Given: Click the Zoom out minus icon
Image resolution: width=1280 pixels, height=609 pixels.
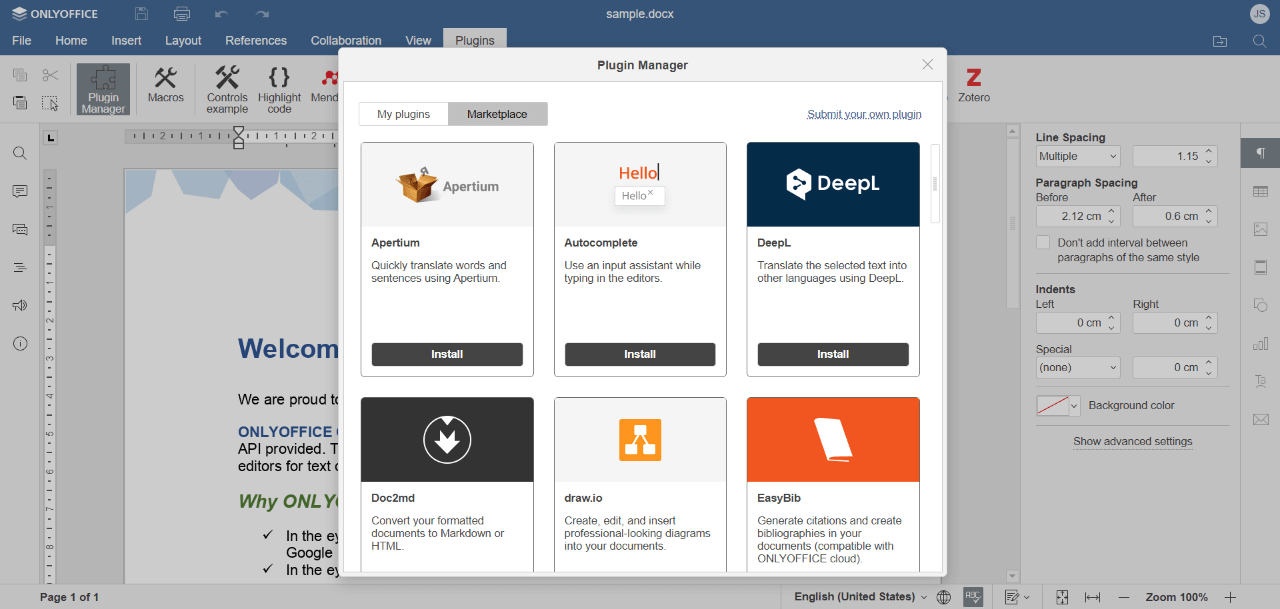Looking at the screenshot, I should click(x=1124, y=597).
